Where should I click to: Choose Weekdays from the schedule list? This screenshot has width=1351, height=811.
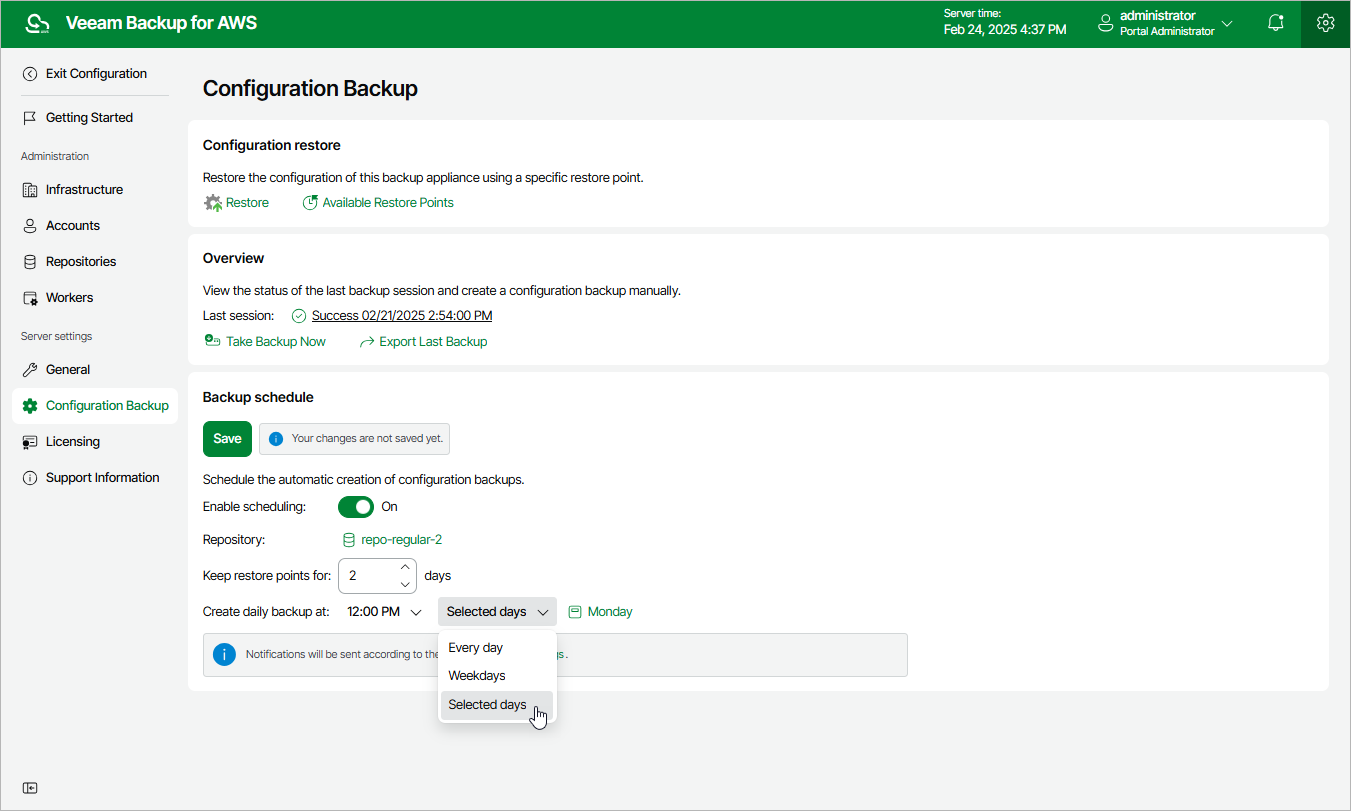[497, 676]
